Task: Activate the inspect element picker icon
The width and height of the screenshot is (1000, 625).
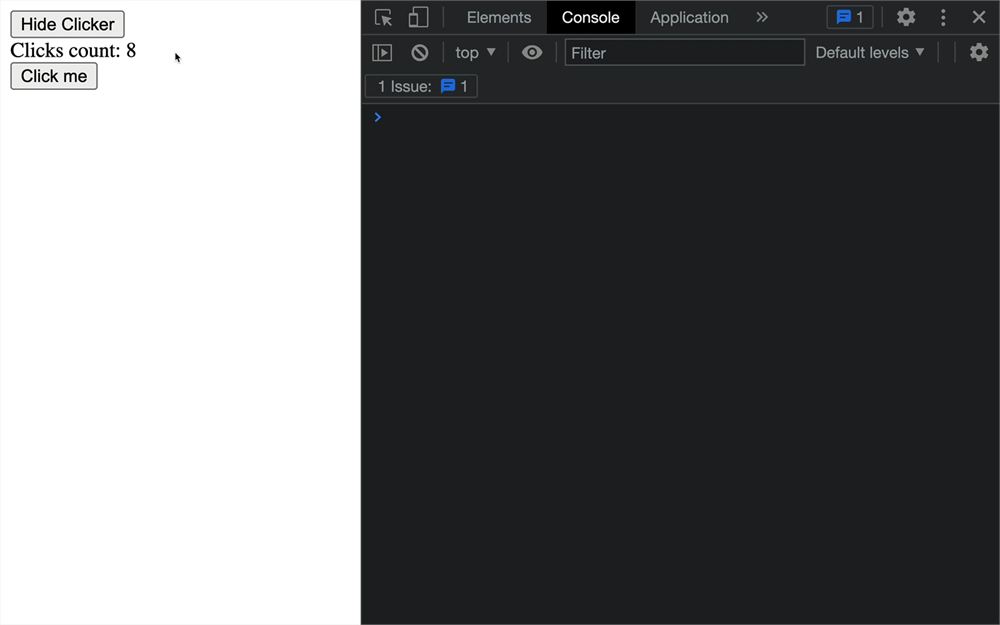Action: tap(383, 17)
